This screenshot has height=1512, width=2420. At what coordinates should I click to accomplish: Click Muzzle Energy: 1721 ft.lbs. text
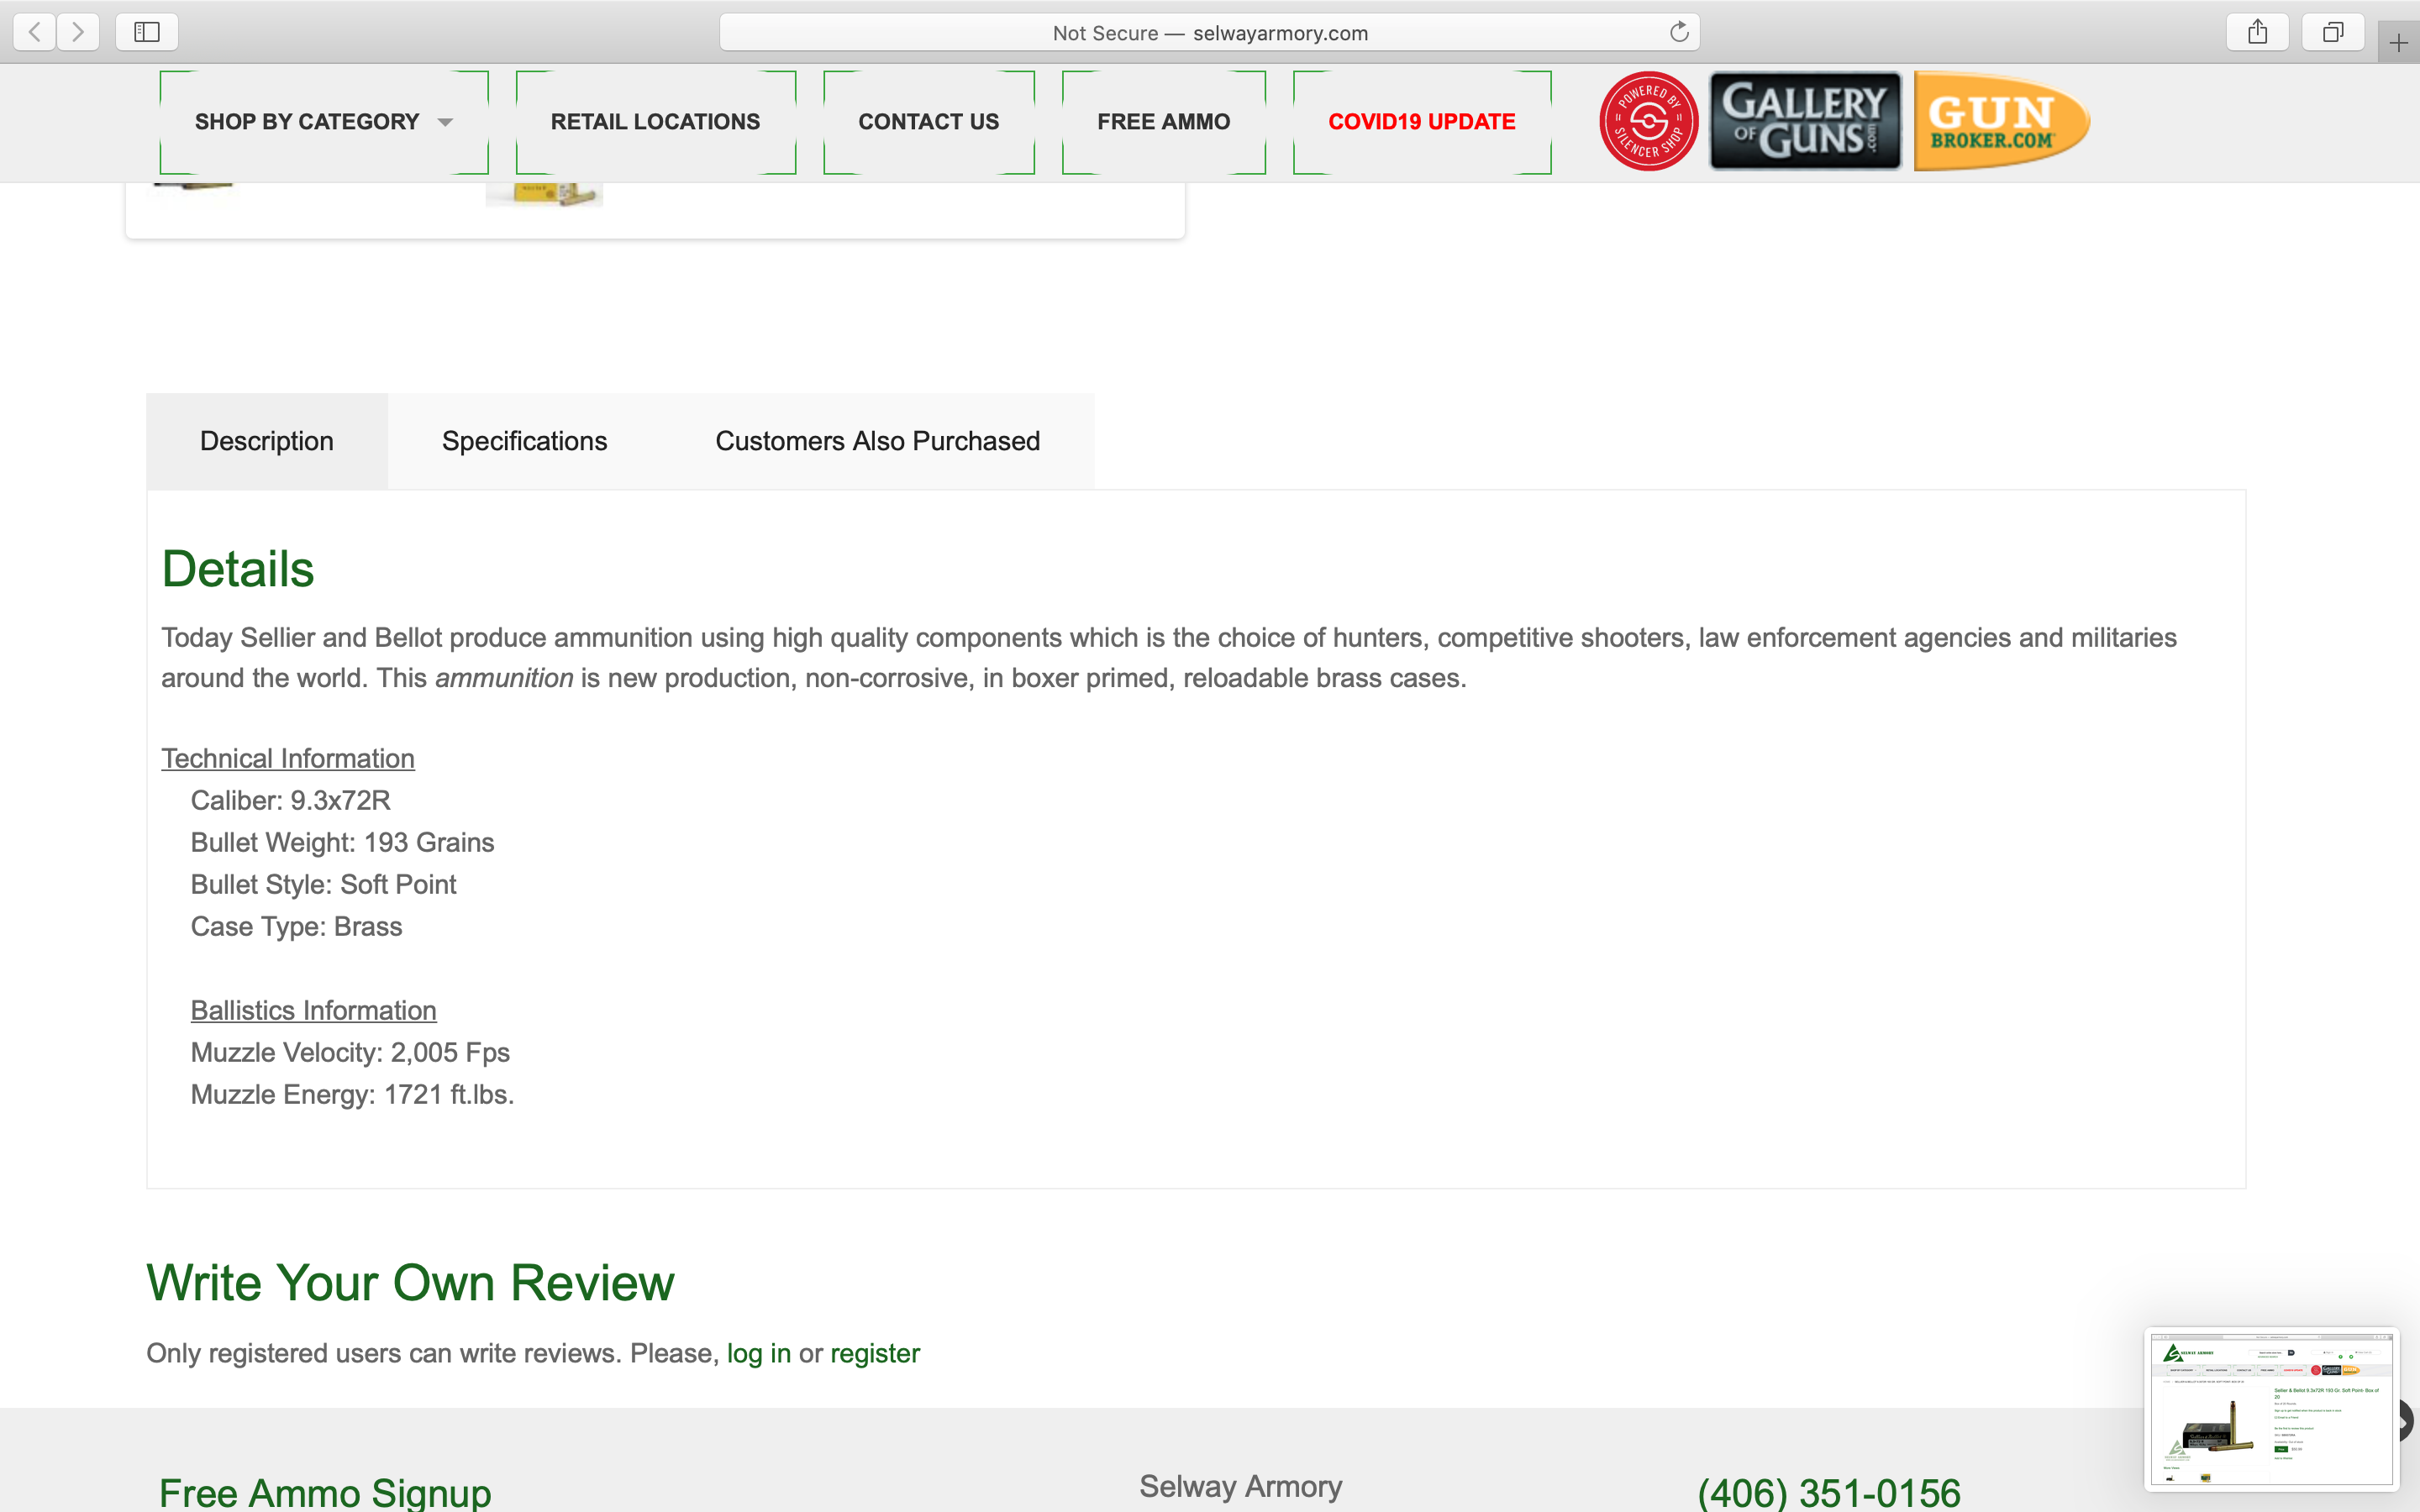pos(352,1094)
